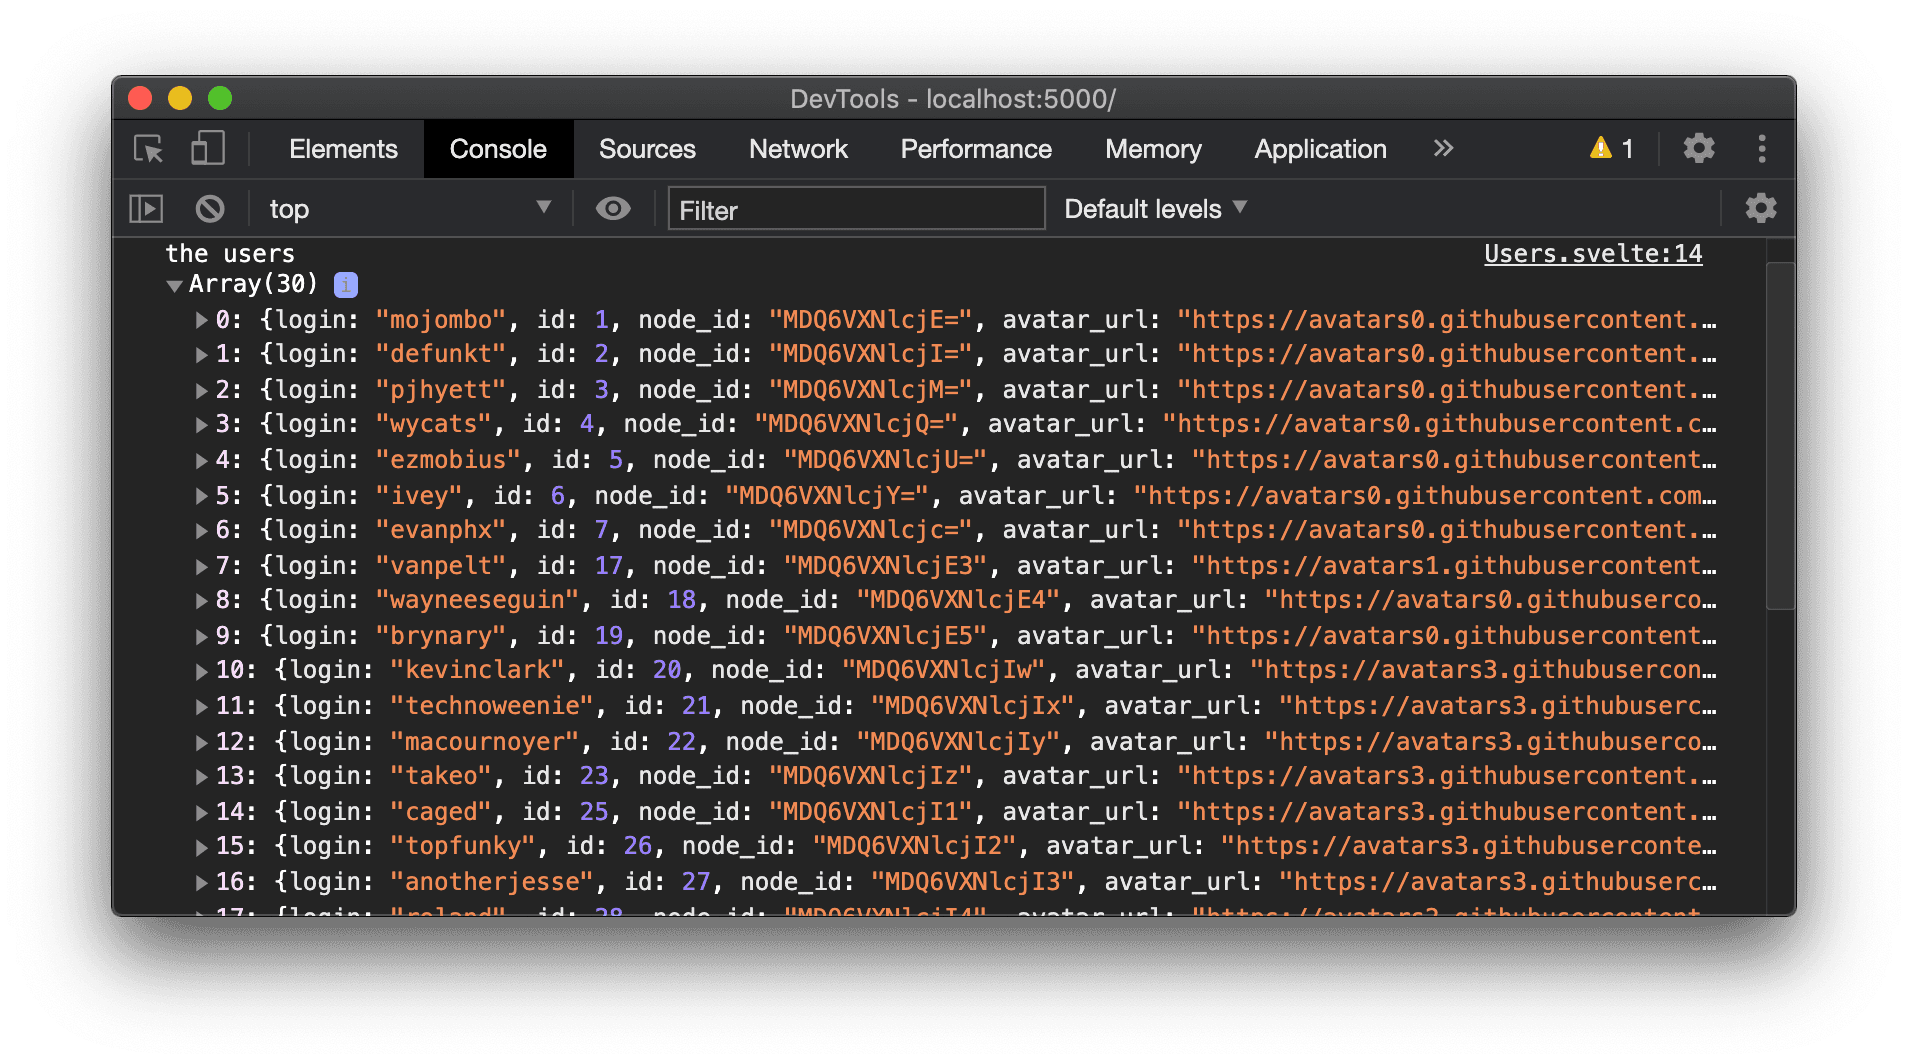The height and width of the screenshot is (1064, 1908).
Task: Follow the Users.svelte:14 source link
Action: pyautogui.click(x=1592, y=253)
